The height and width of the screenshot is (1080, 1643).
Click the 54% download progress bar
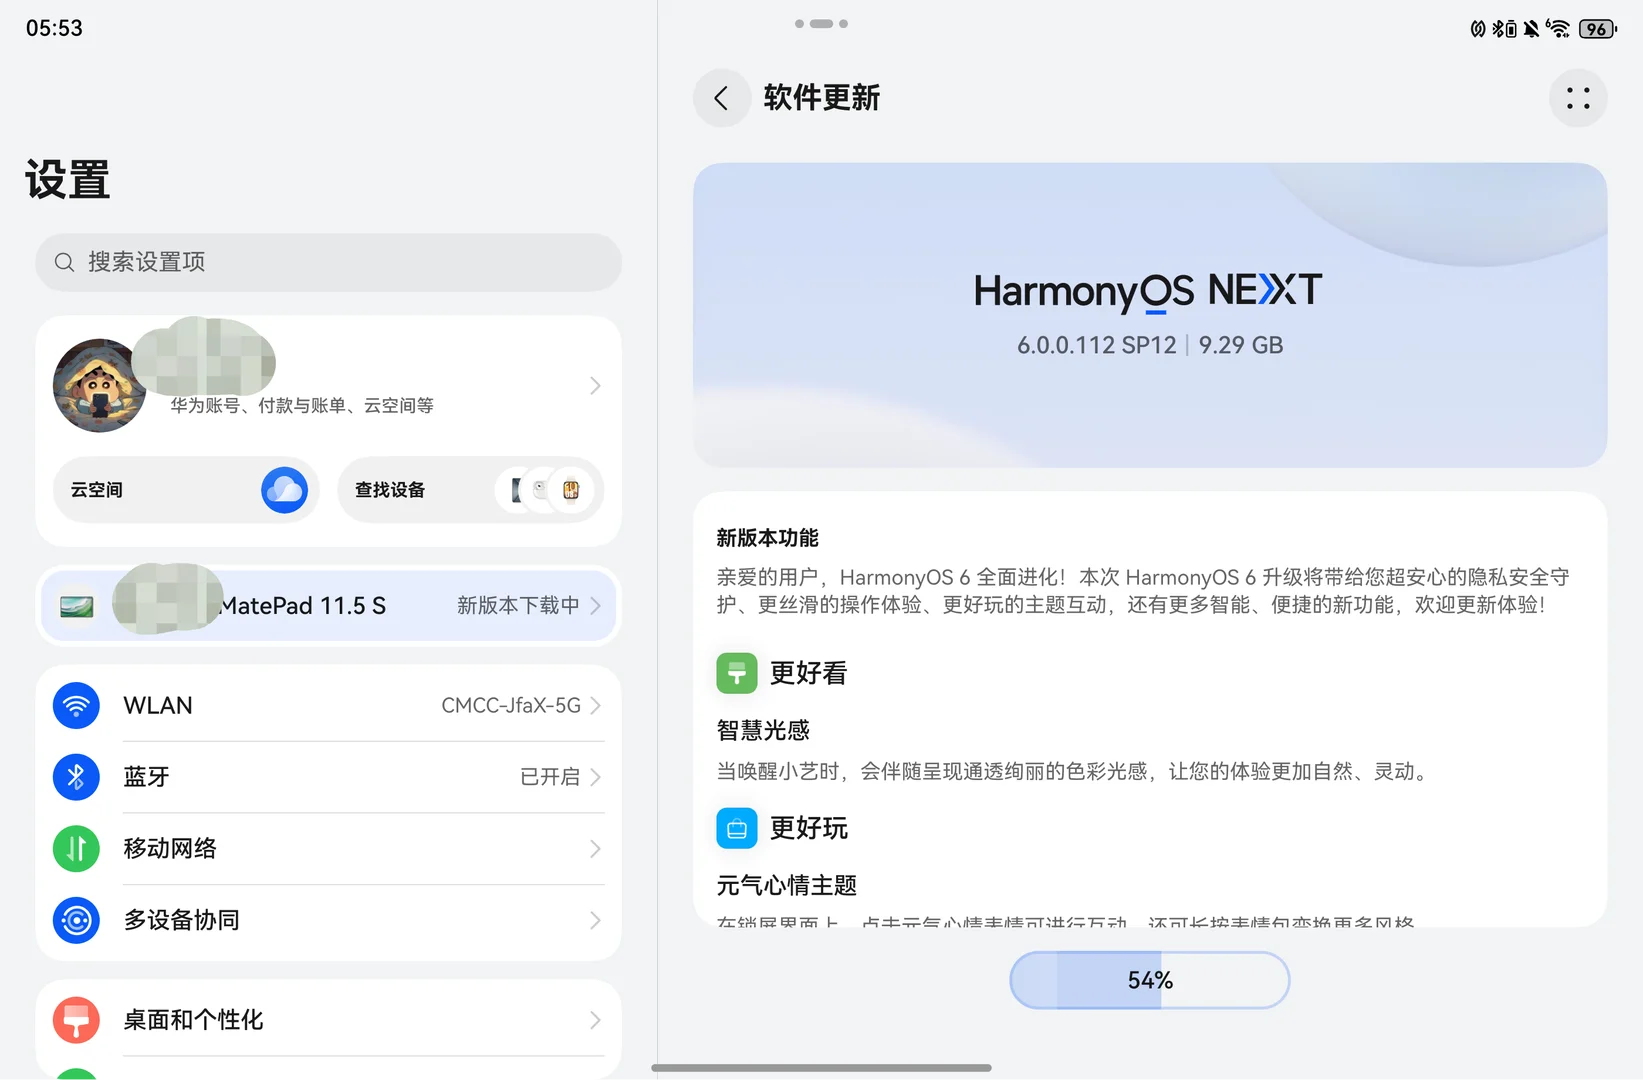pyautogui.click(x=1148, y=980)
